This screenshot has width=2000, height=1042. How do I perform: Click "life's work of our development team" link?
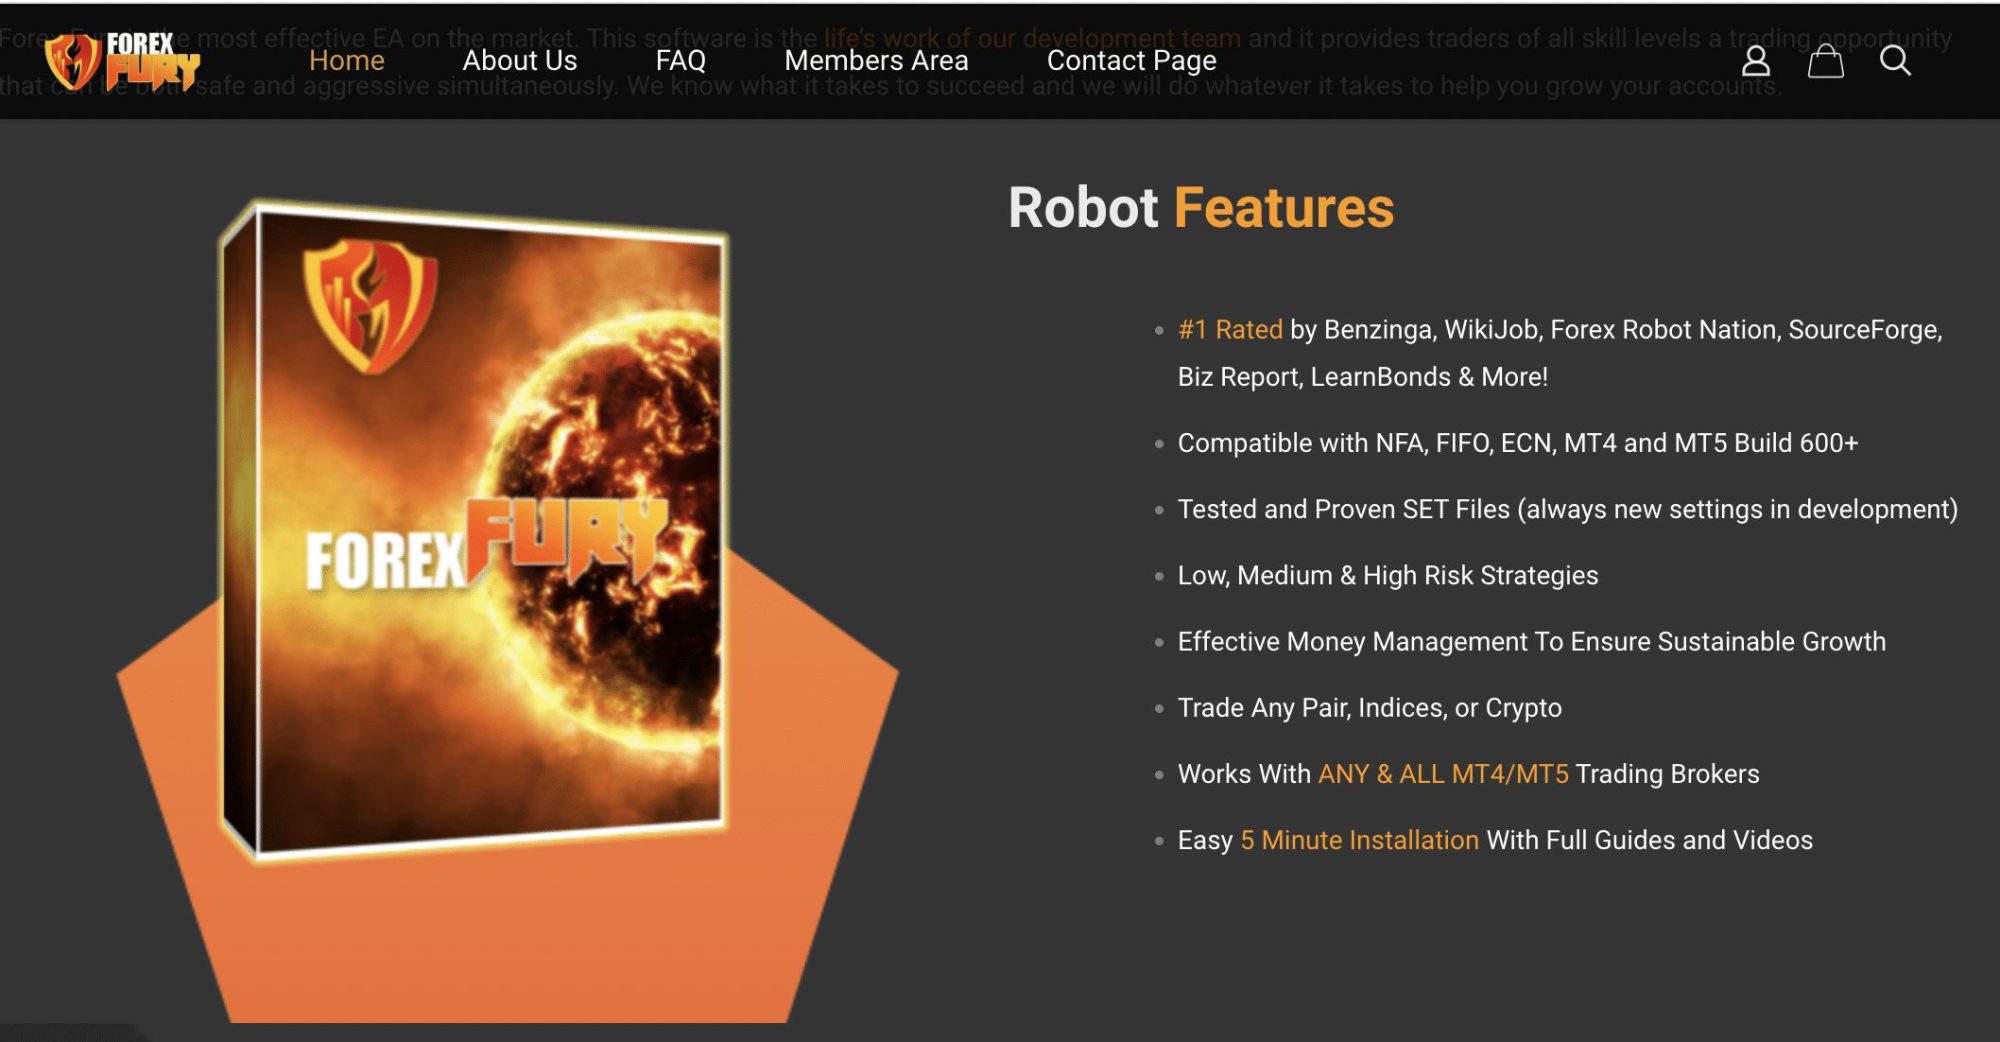[1031, 38]
